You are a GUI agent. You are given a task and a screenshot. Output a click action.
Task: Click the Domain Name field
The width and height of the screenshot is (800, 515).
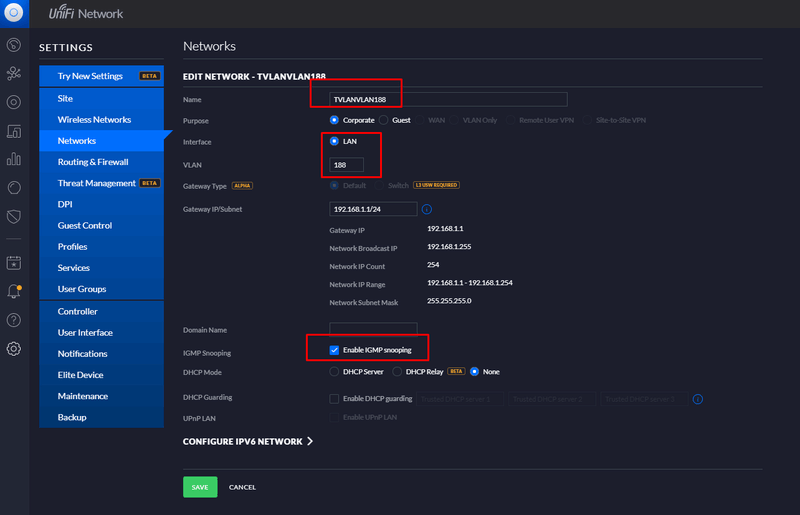(373, 329)
